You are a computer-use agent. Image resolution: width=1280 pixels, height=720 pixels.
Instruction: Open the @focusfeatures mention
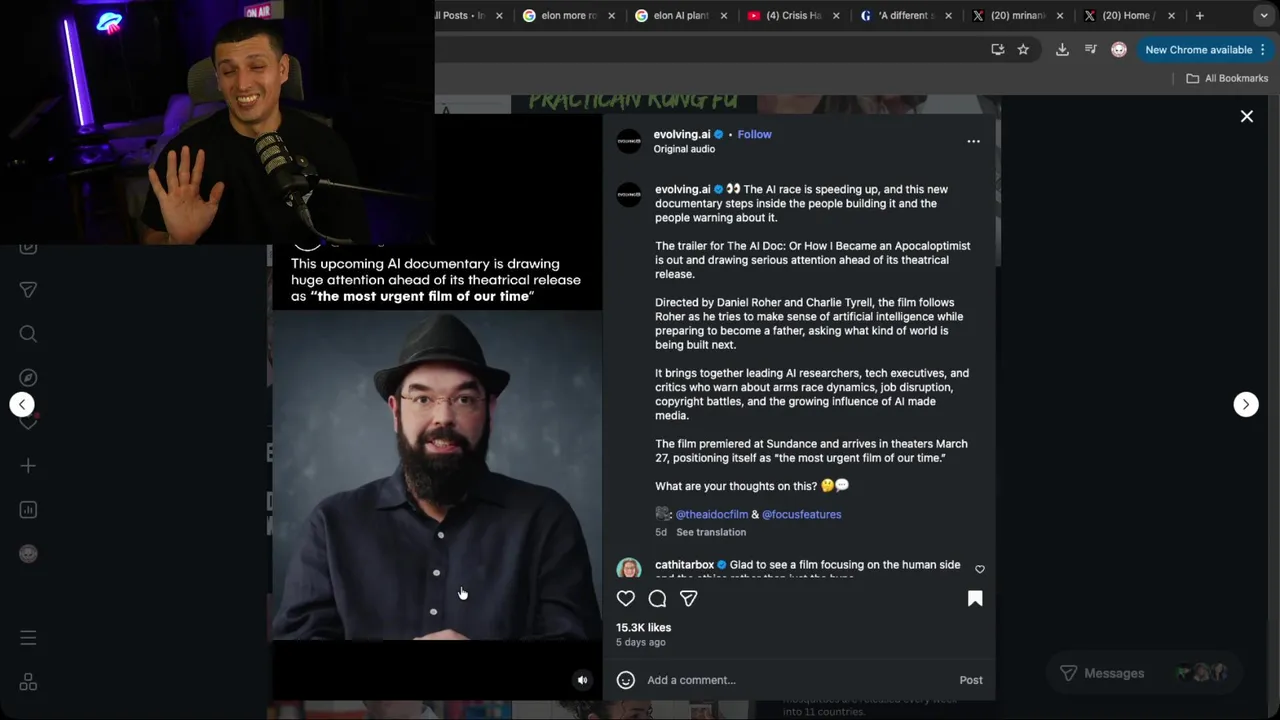[x=802, y=514]
